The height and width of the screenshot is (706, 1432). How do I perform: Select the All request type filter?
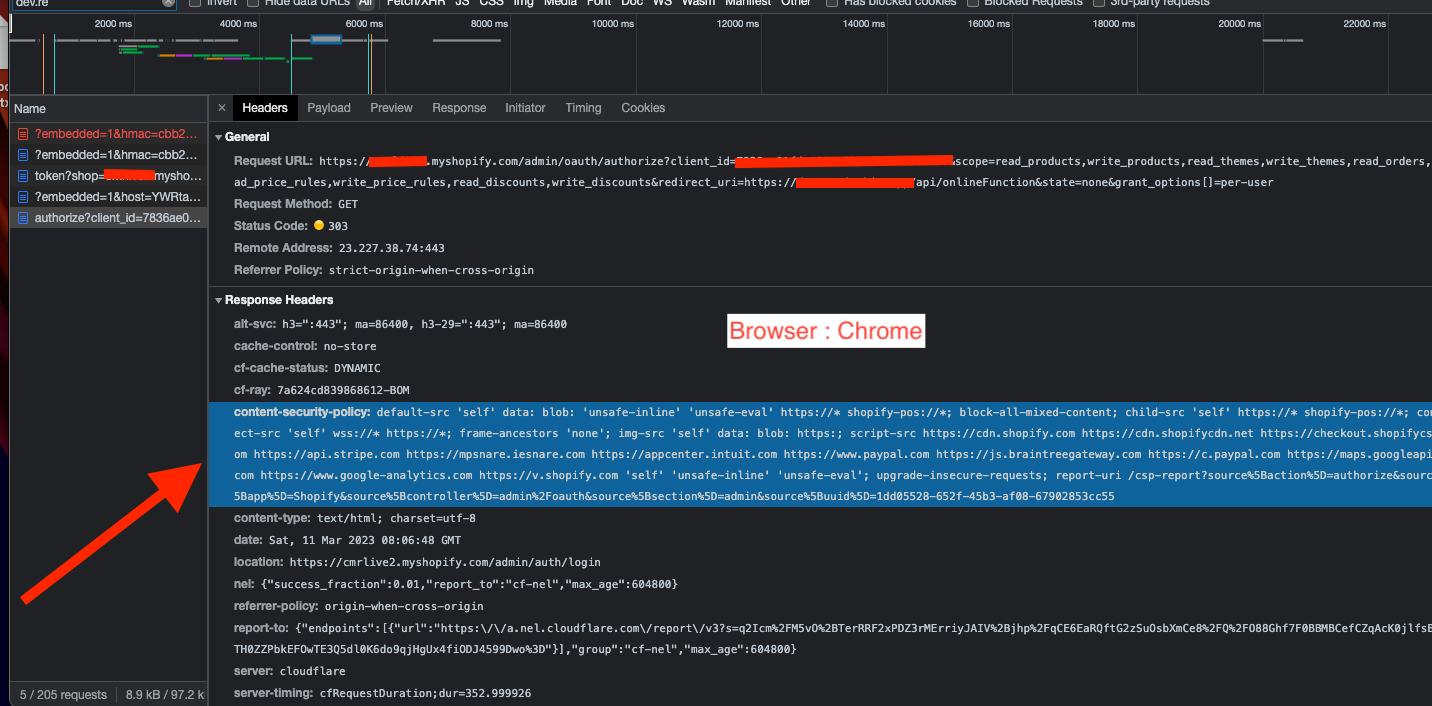[366, 3]
